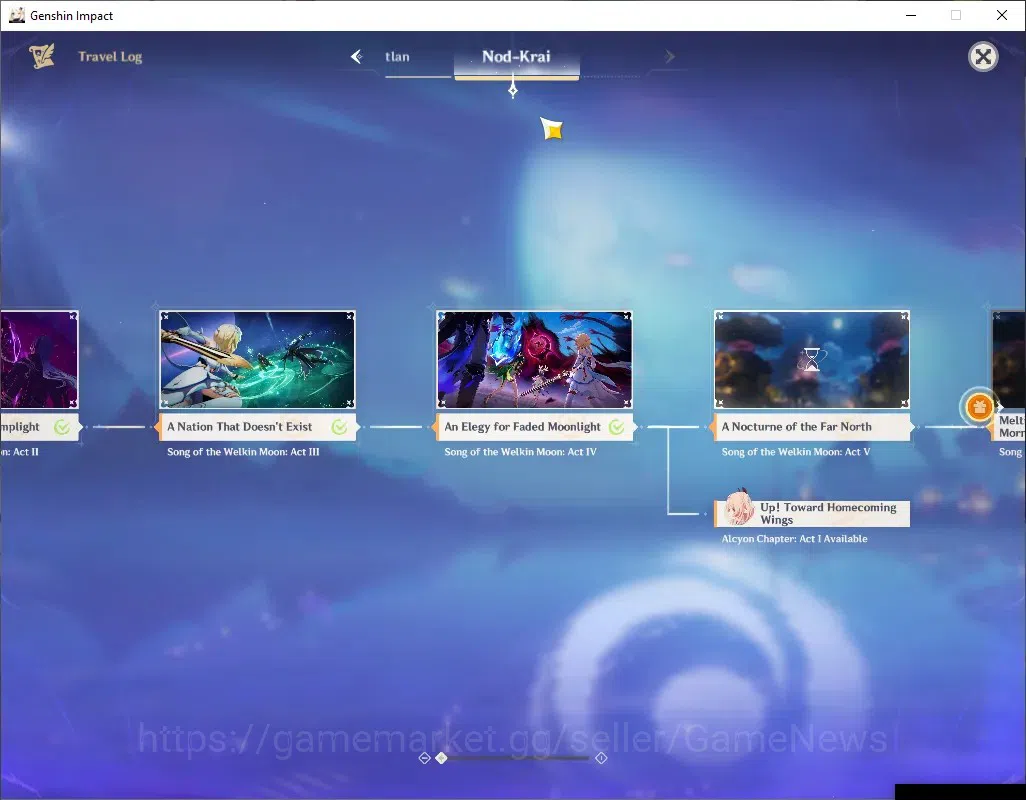Viewport: 1026px width, 800px height.
Task: Click 'Song of the Welkin Moon: Act III' subtitle
Action: coord(243,452)
